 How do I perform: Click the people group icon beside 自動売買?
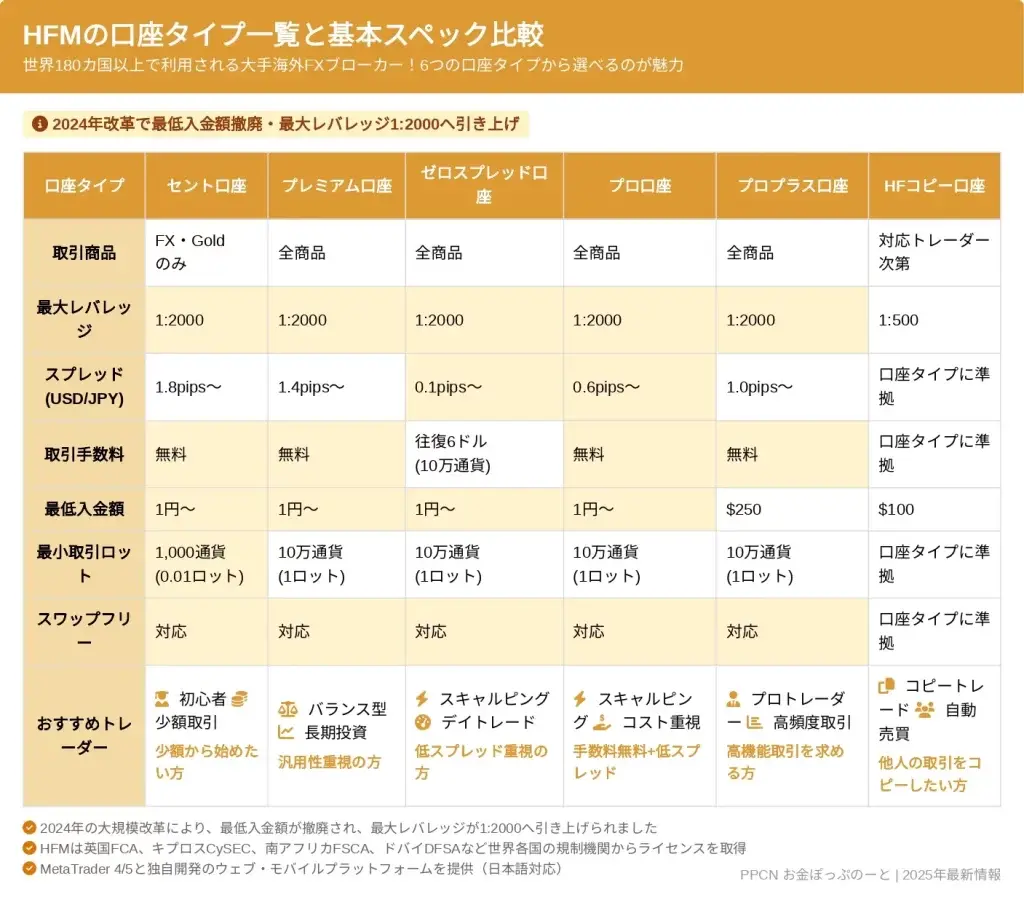(924, 709)
